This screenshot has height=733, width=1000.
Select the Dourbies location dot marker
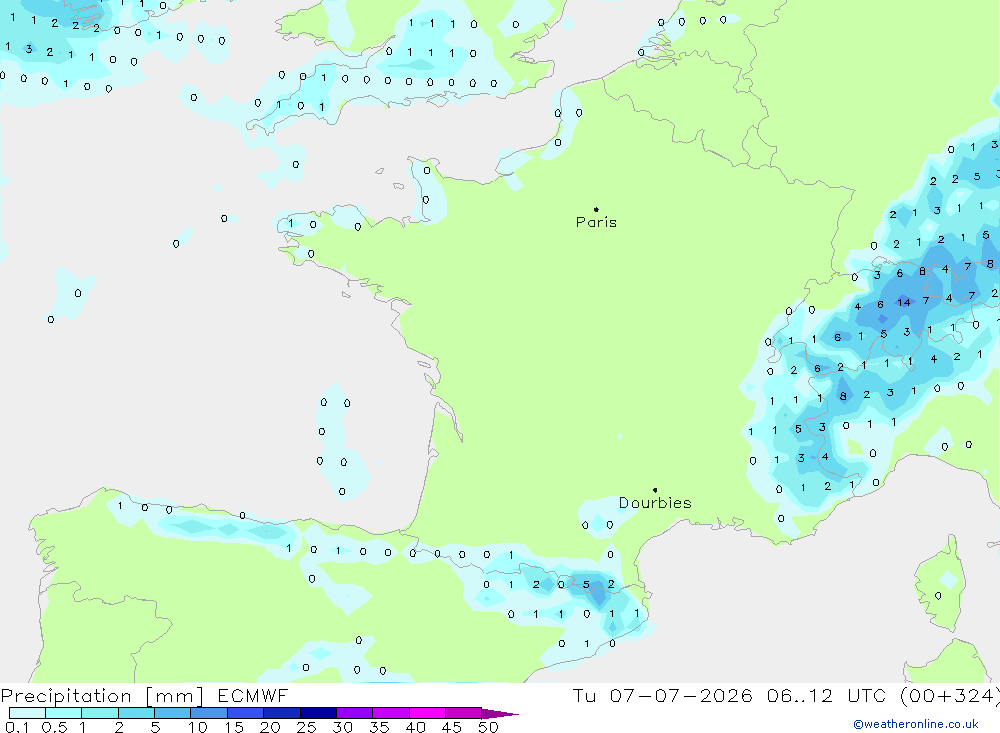[655, 490]
